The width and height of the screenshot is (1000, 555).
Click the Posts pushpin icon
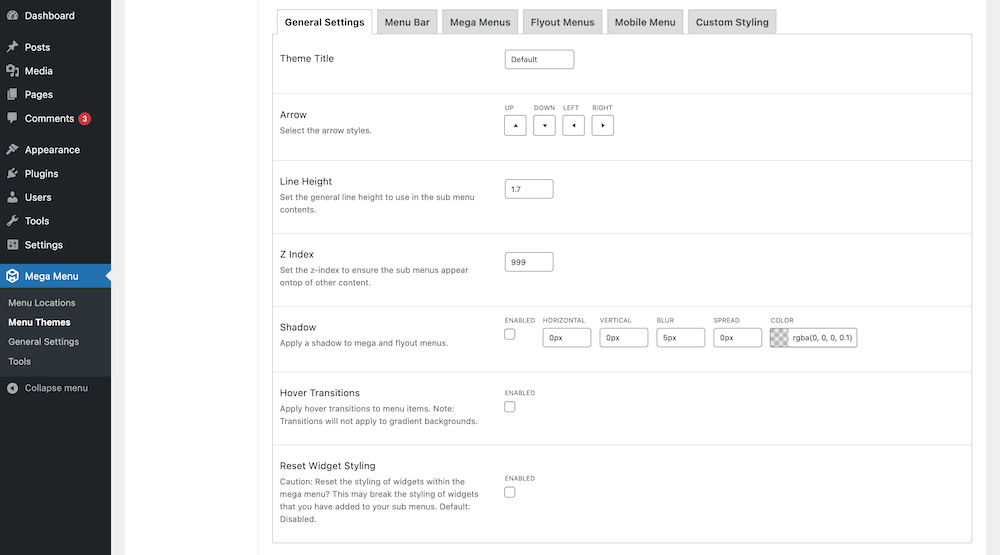pos(12,47)
